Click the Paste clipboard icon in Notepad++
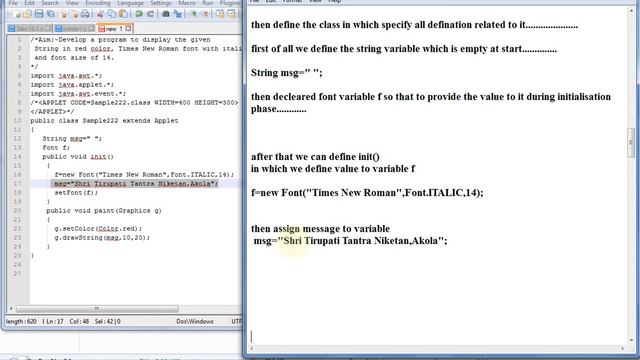 point(123,14)
